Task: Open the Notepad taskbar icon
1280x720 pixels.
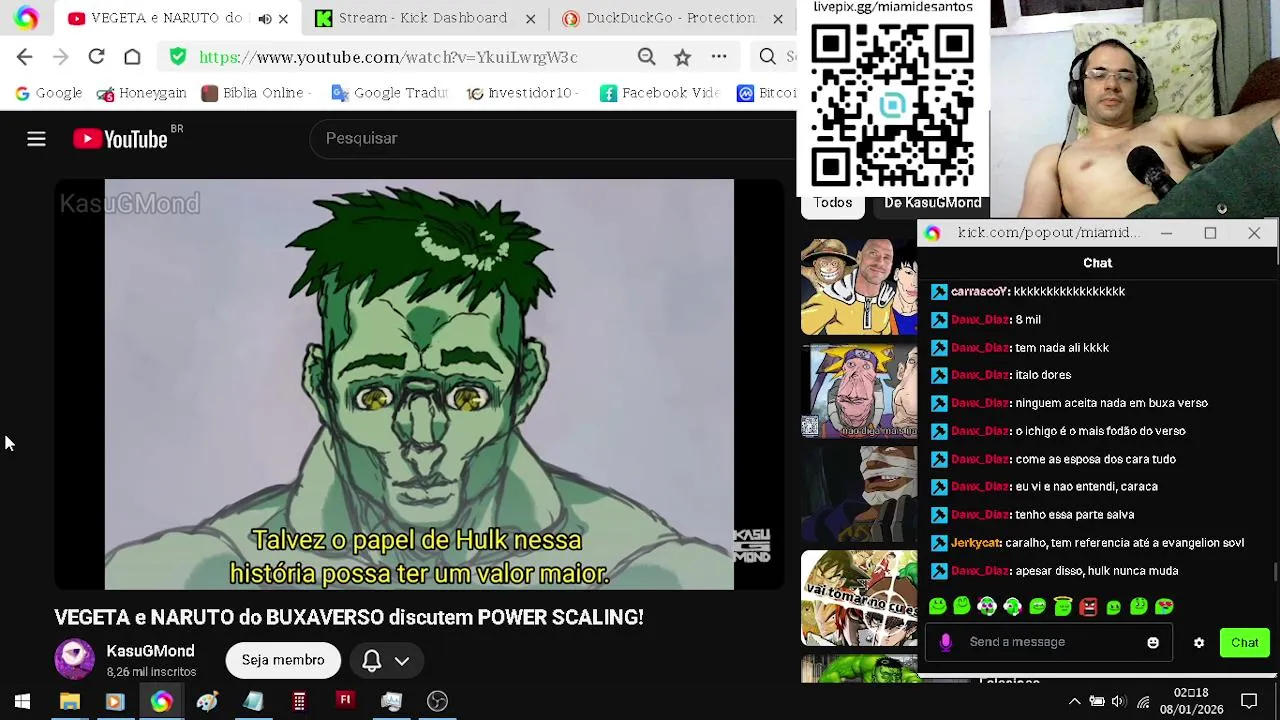Action: 253,701
